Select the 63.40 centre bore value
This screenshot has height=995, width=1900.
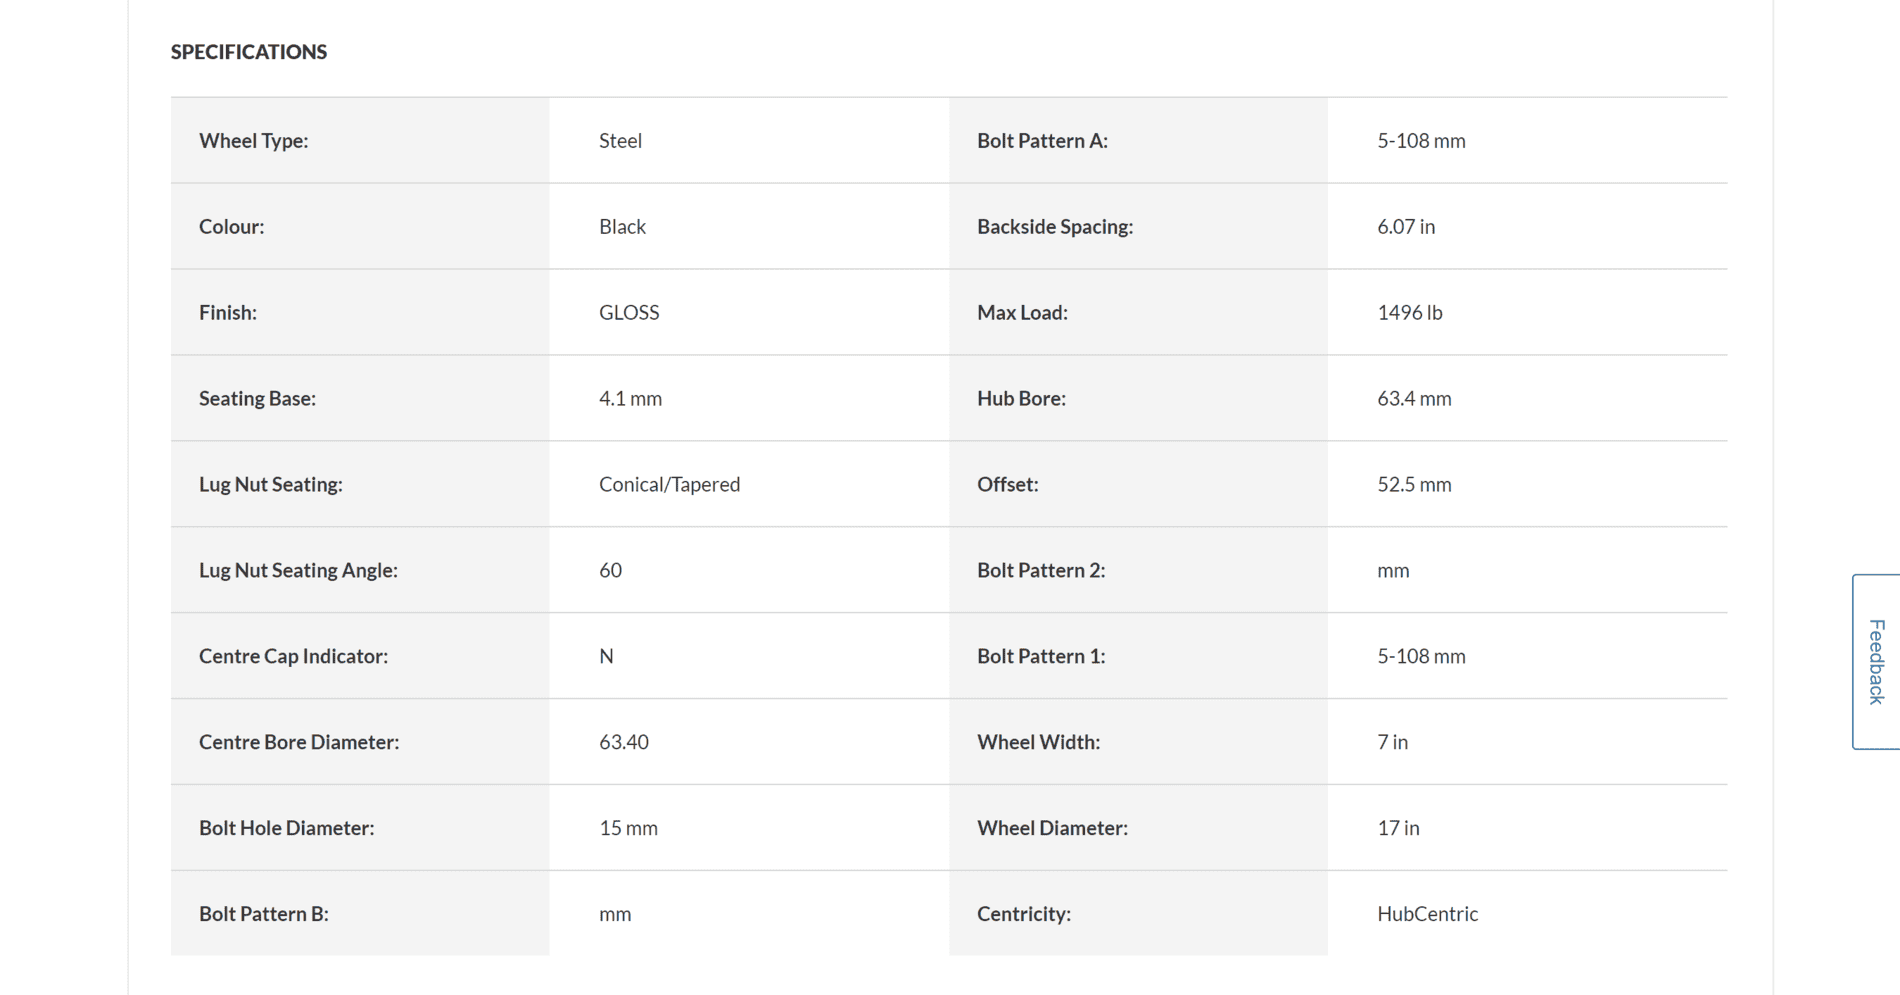point(624,743)
